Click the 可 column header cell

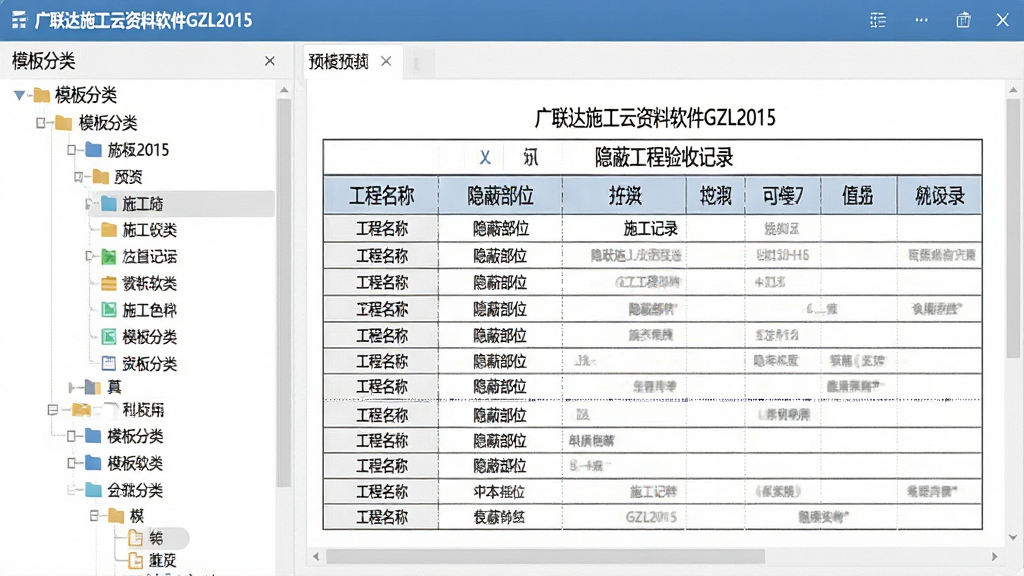click(x=782, y=195)
